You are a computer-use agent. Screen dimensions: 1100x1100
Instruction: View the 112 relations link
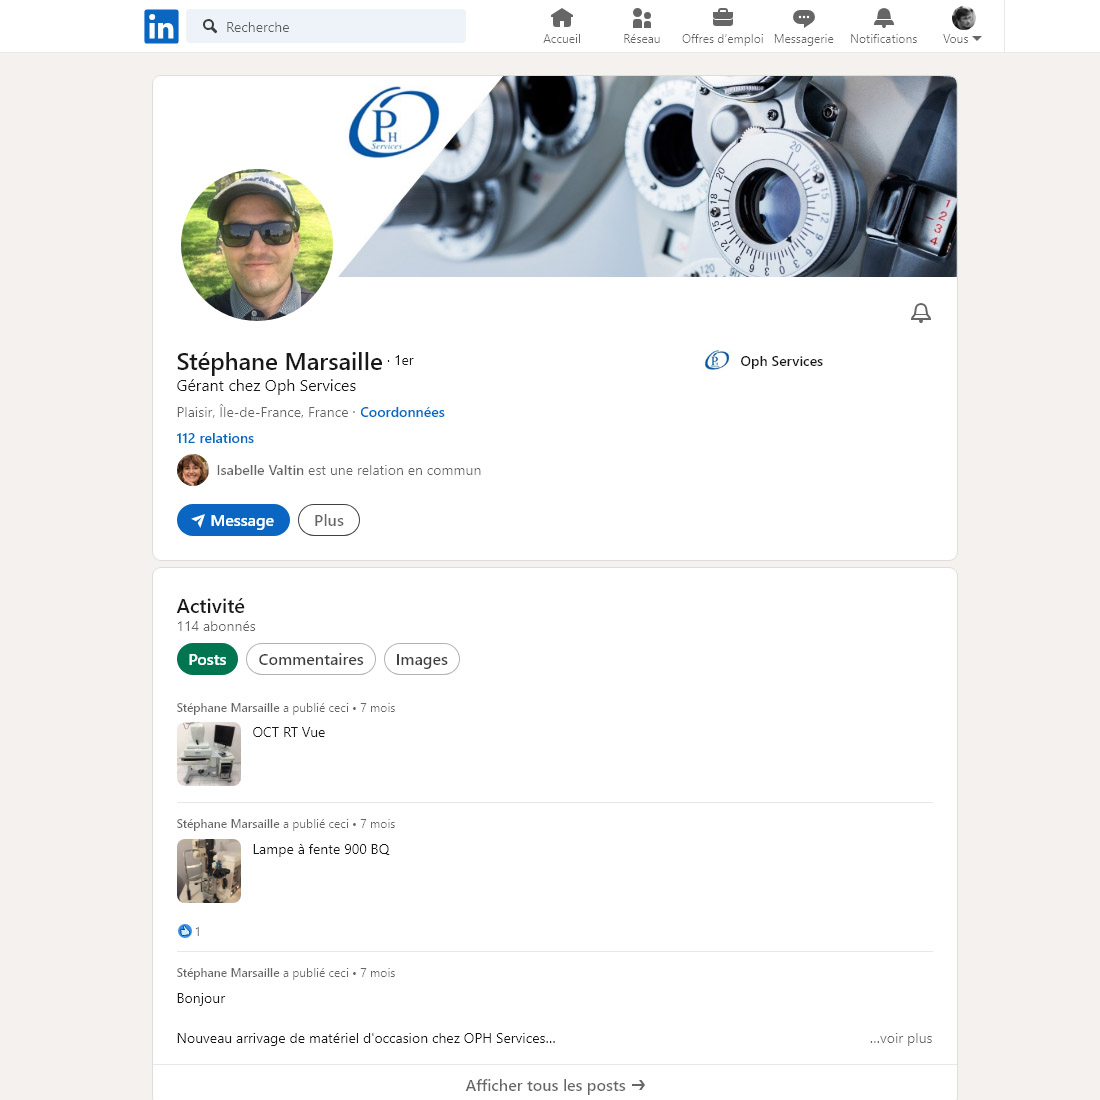pos(215,438)
